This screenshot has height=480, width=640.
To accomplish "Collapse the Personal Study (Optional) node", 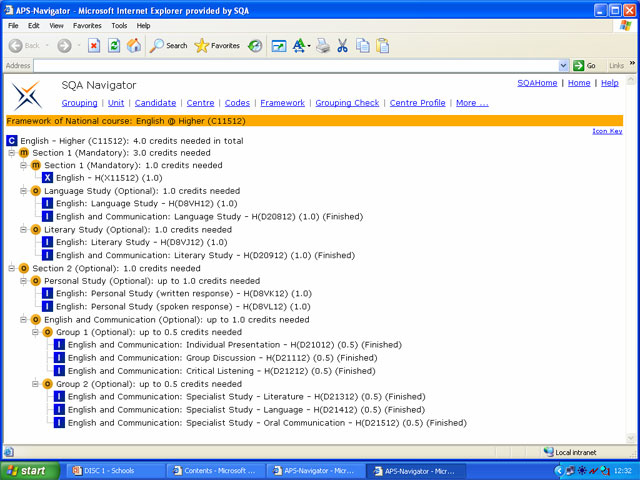I will (23, 281).
